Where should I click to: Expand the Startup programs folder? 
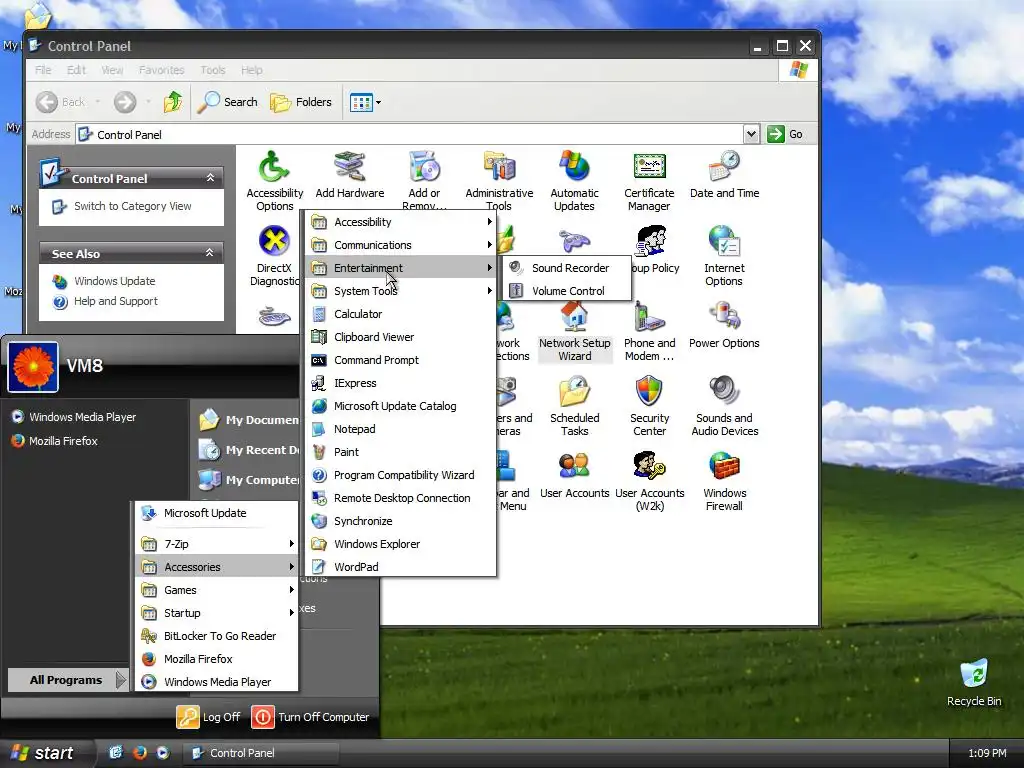[217, 613]
